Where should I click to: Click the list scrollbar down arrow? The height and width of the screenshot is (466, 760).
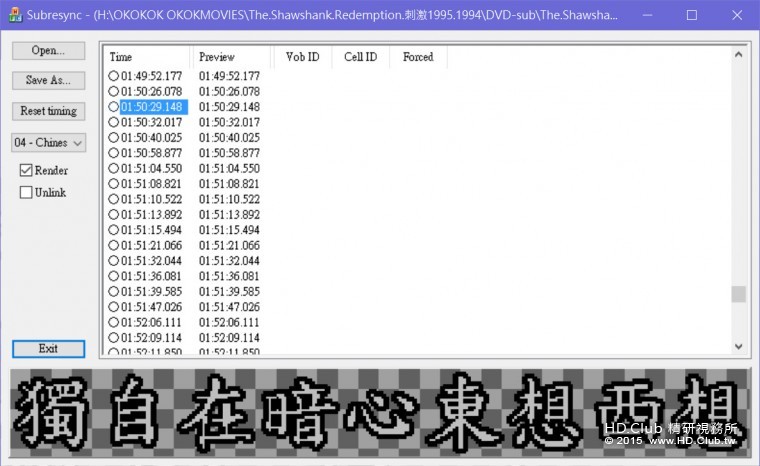click(x=738, y=346)
